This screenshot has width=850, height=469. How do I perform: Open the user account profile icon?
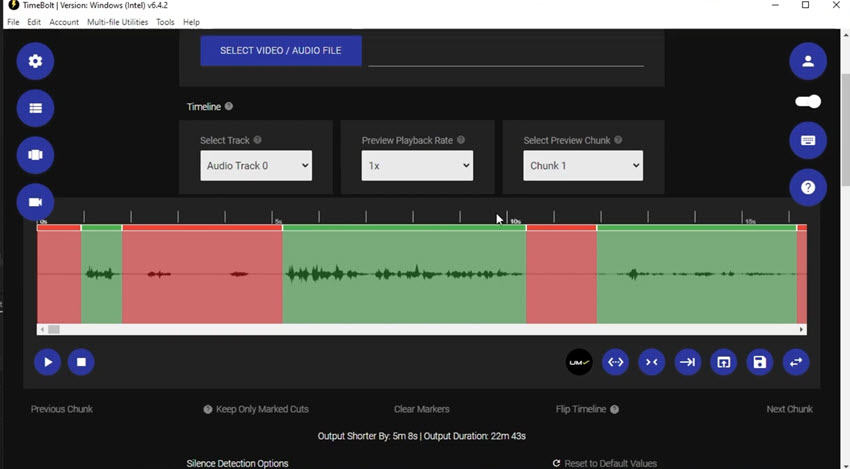(x=808, y=61)
